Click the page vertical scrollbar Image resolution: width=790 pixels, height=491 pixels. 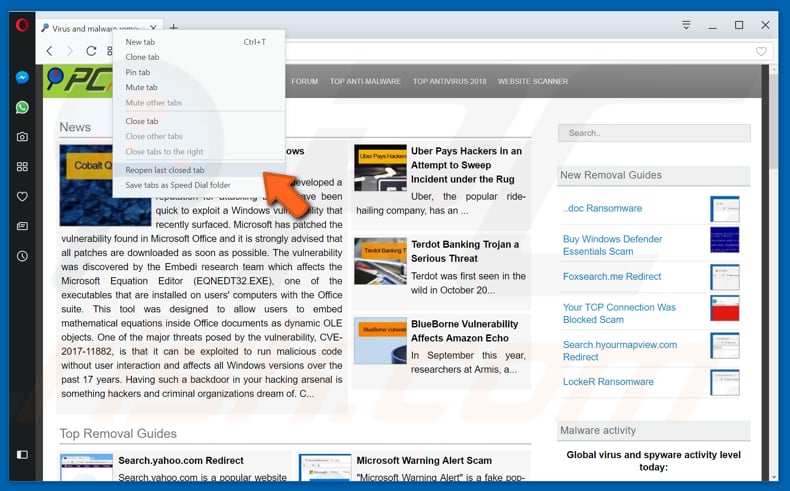click(x=774, y=120)
